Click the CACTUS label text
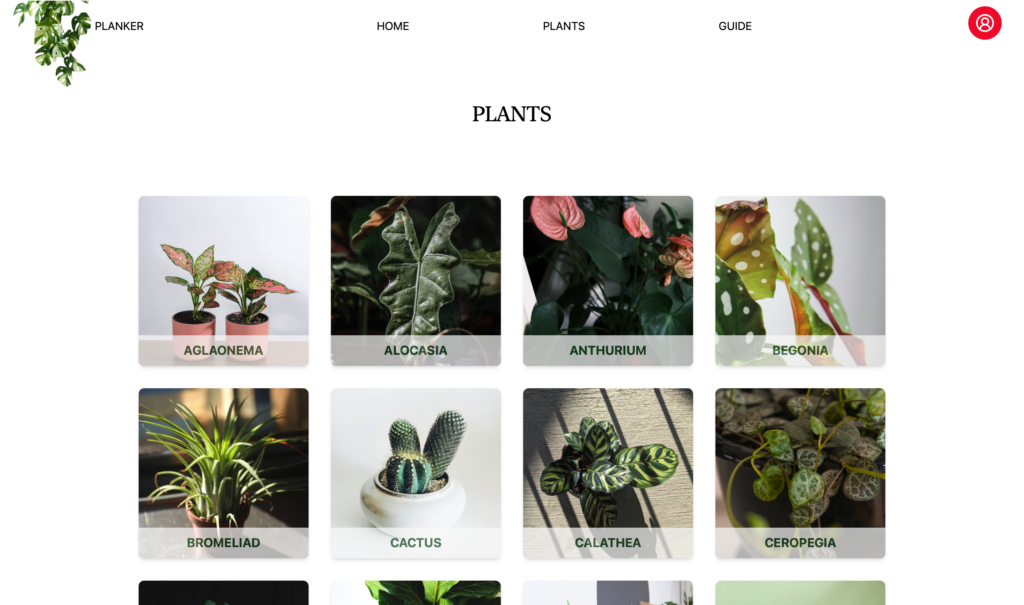The image size is (1024, 605). [x=415, y=543]
